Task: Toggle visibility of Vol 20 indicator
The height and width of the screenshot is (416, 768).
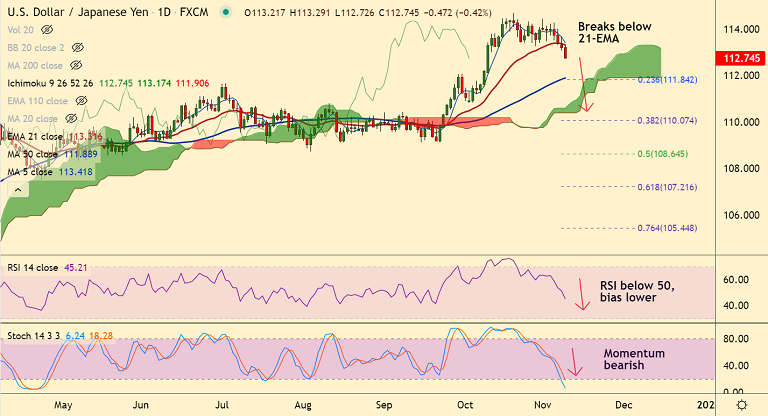Action: [x=47, y=30]
